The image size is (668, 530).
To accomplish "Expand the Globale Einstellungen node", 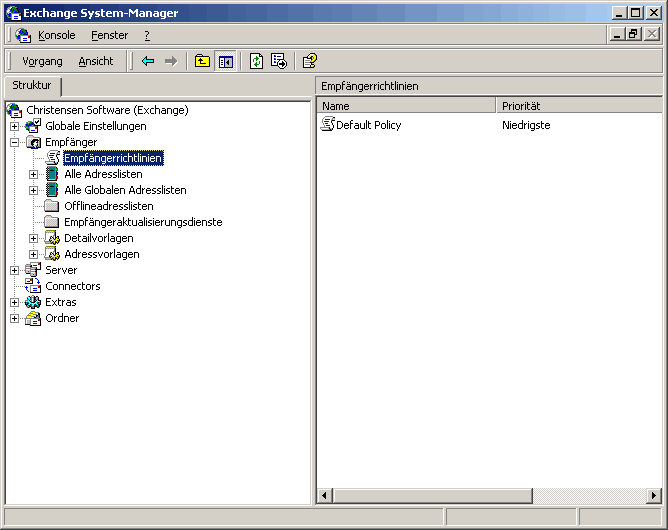I will (14, 127).
